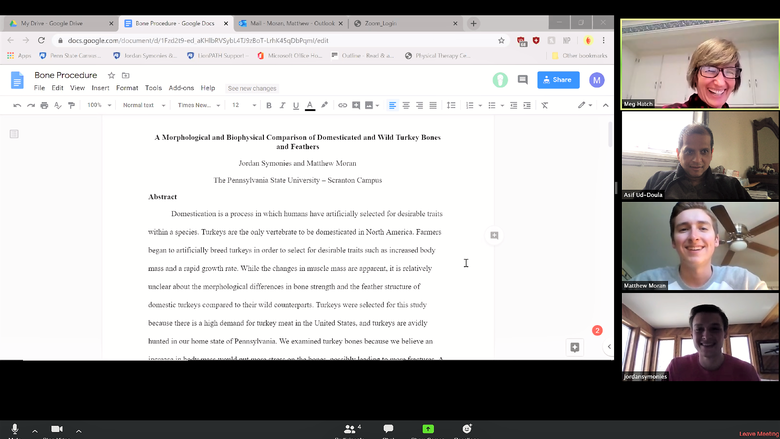Open line spacing options
The image size is (780, 439).
(x=451, y=105)
